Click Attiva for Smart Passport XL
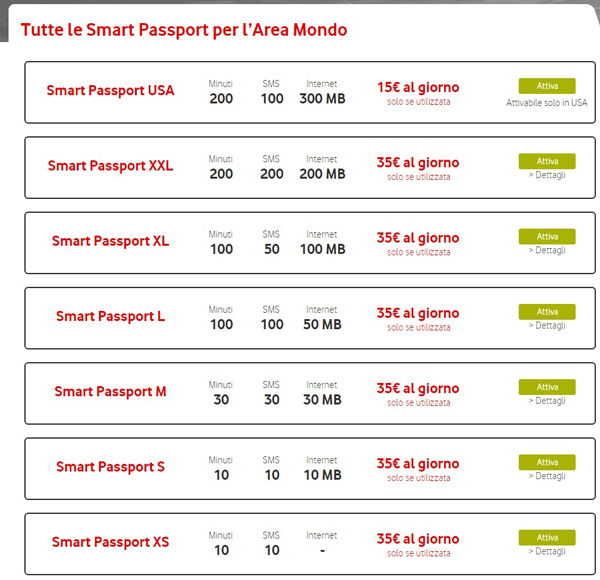 pyautogui.click(x=547, y=236)
